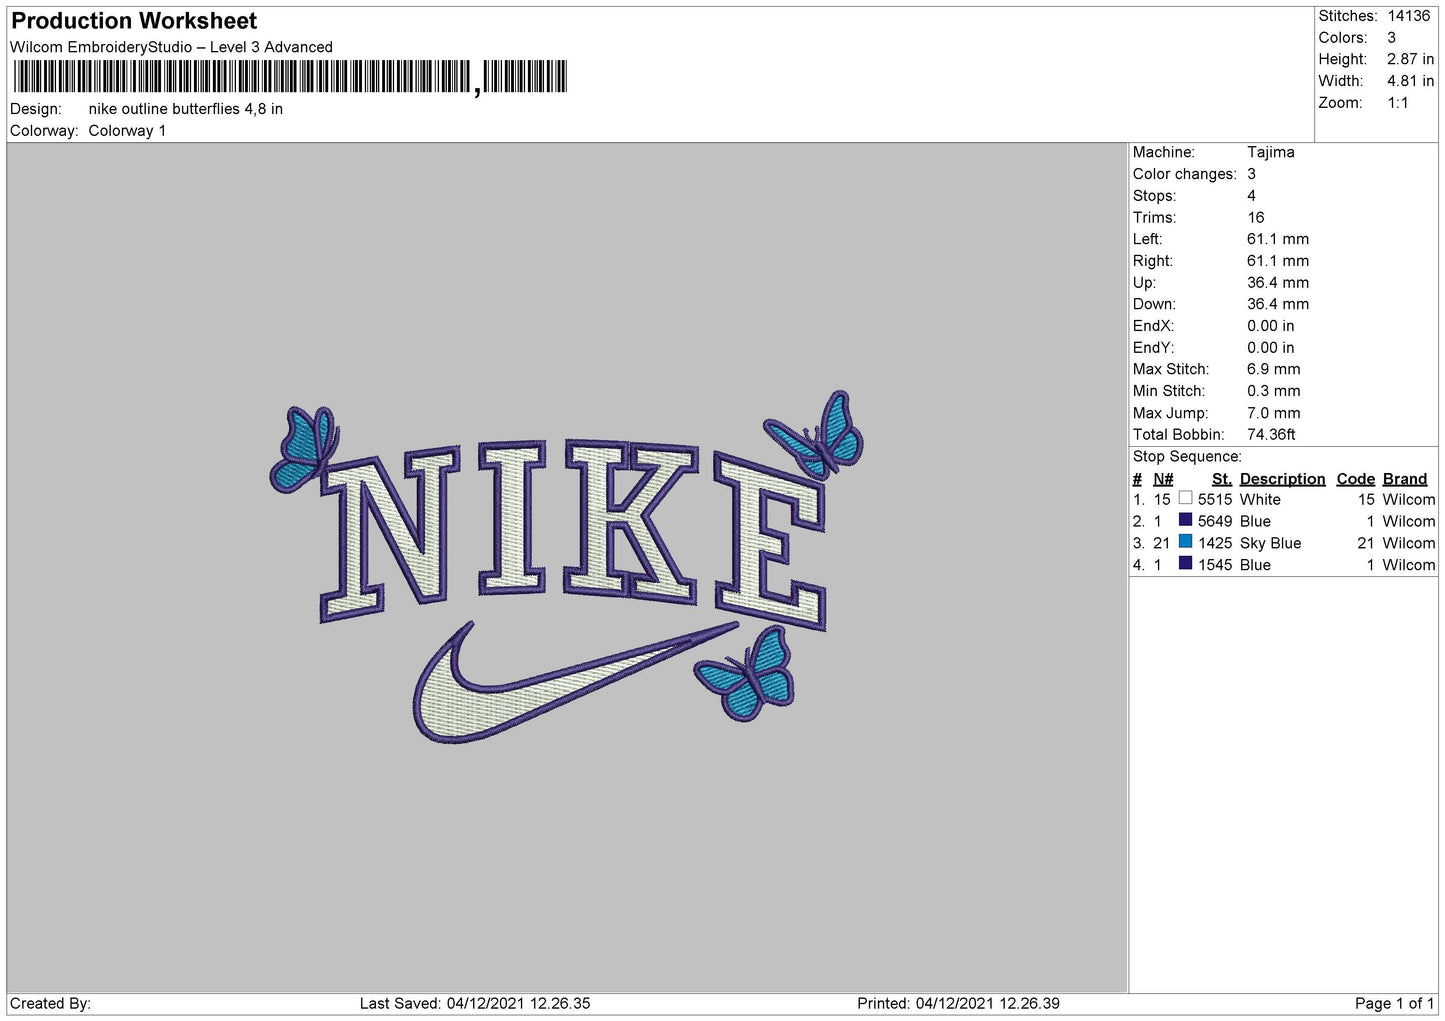1445x1021 pixels.
Task: Click the dark blue swatch for 5649 Blue
Action: [1185, 520]
